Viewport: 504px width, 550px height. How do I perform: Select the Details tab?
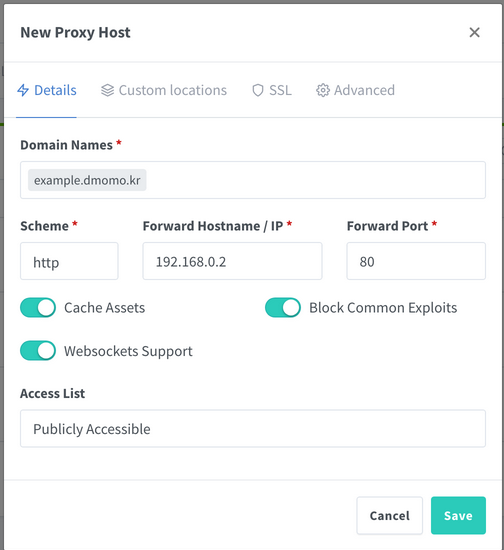(46, 90)
